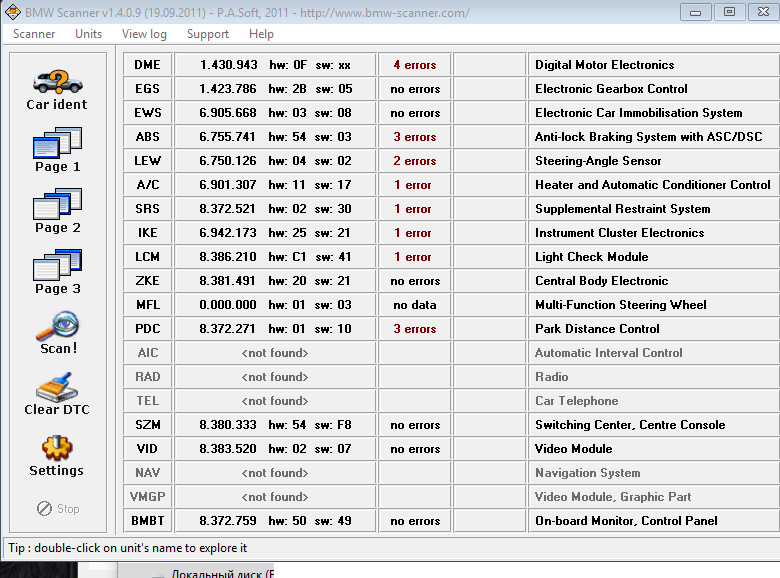Image resolution: width=780 pixels, height=578 pixels.
Task: Open the Support menu
Action: 208,34
